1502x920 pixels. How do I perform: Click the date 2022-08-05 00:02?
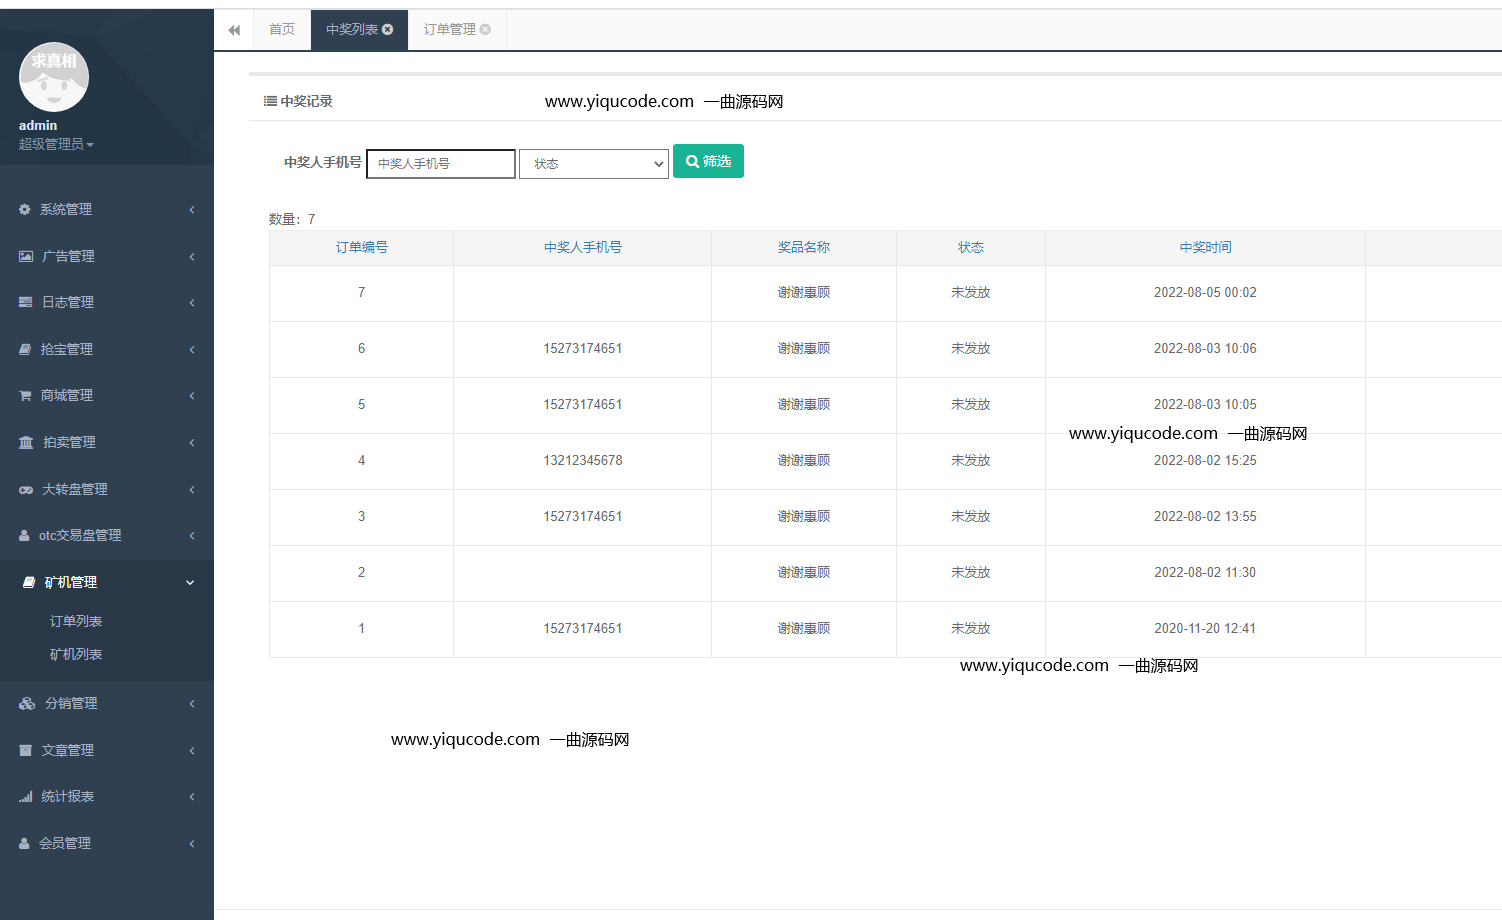pos(1205,292)
